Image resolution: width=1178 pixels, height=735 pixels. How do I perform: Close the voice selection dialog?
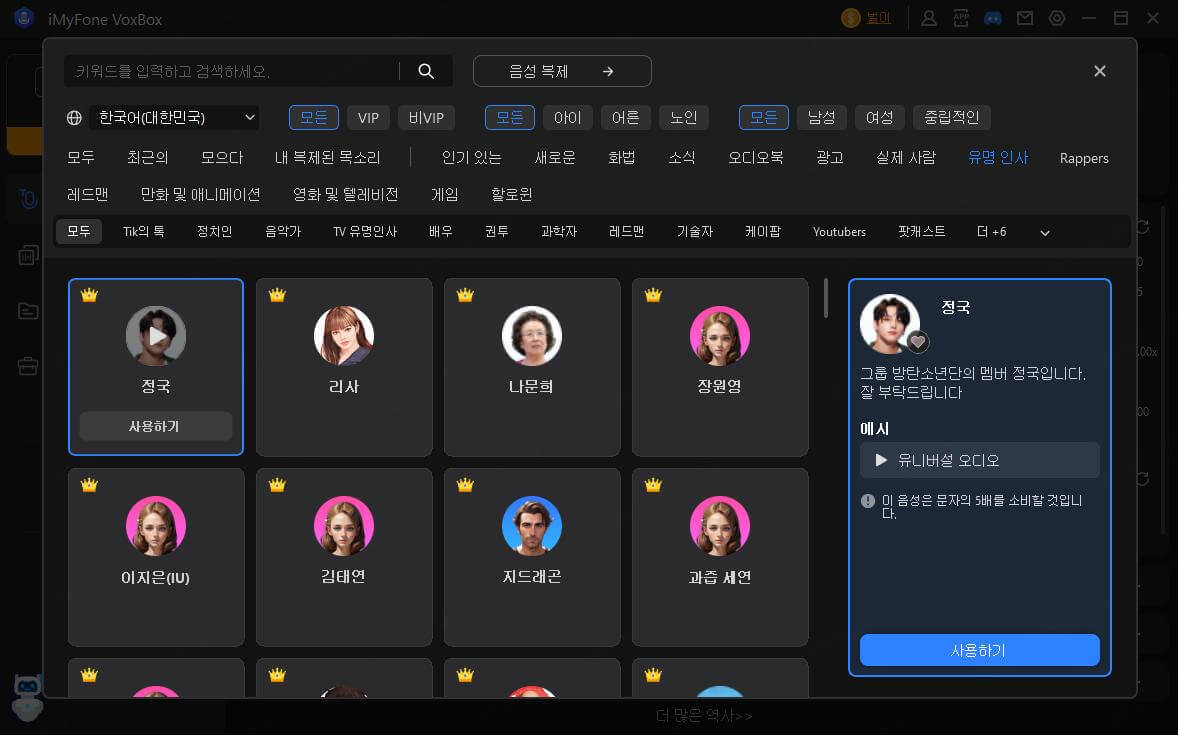point(1099,71)
